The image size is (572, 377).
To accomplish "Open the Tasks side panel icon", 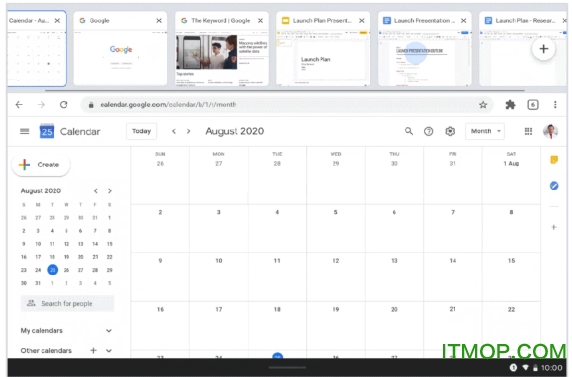I will click(x=554, y=186).
